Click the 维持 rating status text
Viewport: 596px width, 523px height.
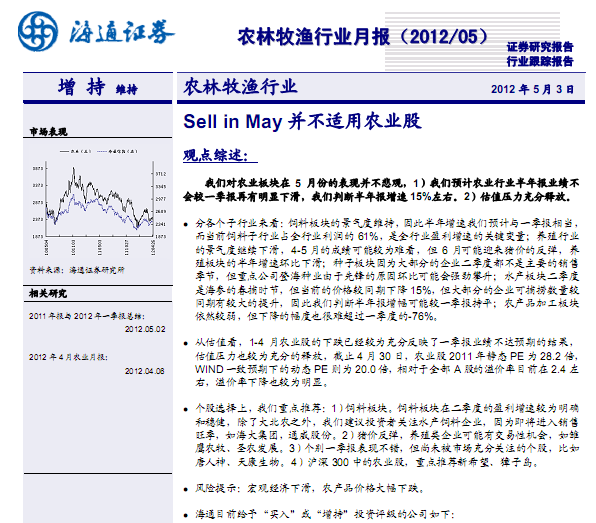point(127,90)
